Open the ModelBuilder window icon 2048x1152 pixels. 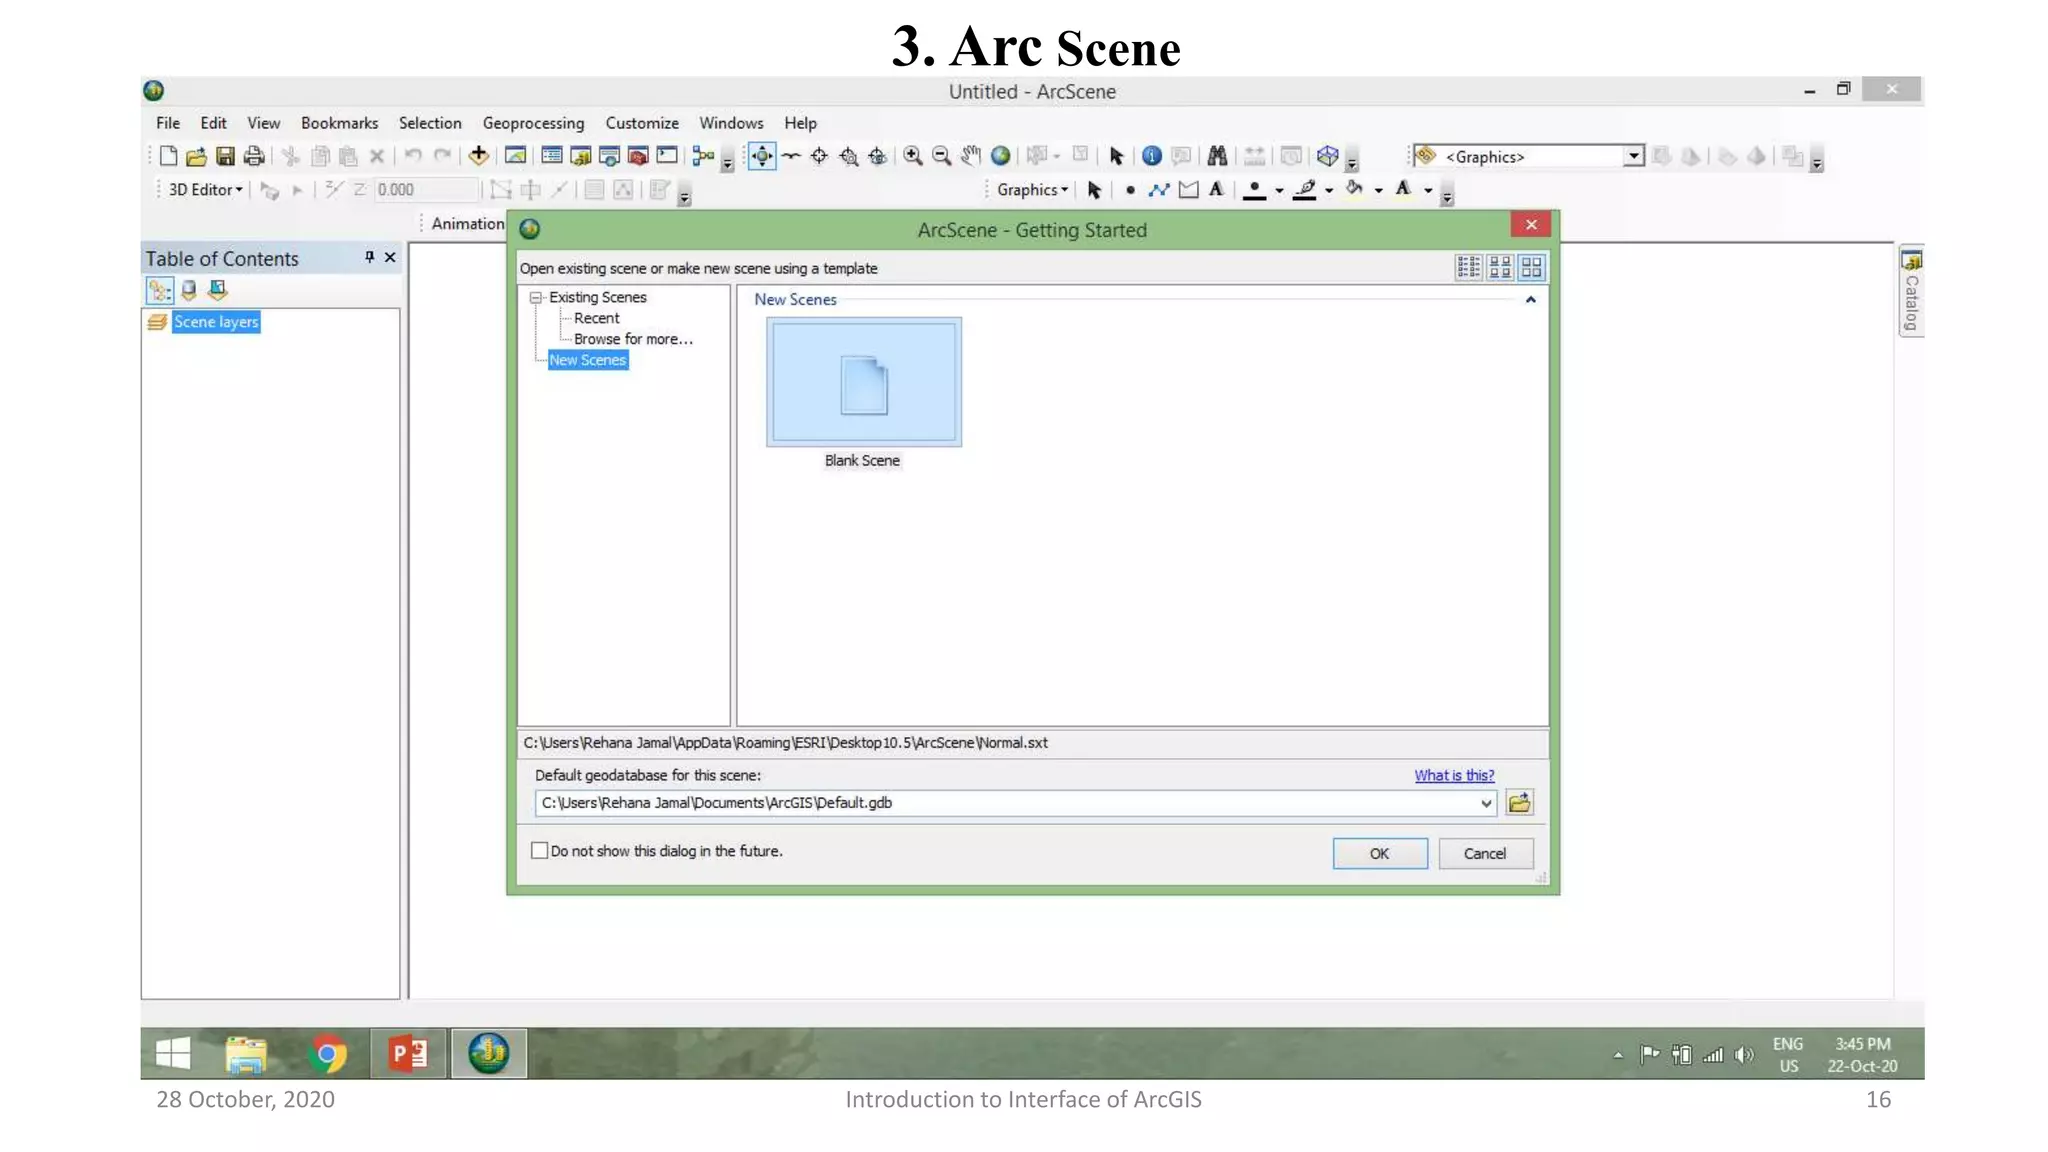coord(703,156)
